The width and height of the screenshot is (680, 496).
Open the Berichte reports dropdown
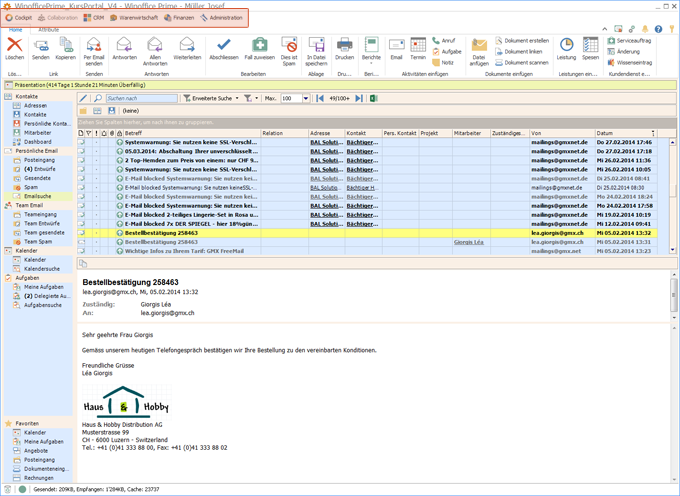tap(371, 51)
